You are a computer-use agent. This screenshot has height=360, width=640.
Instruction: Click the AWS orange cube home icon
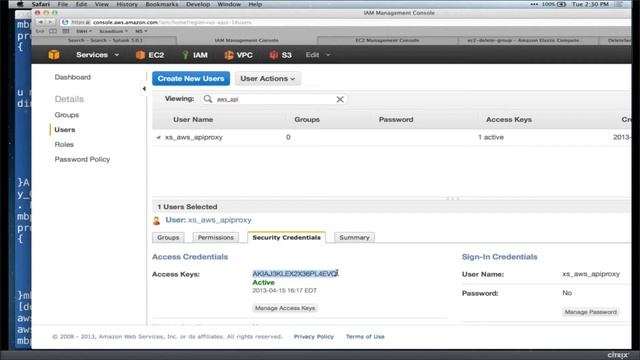pyautogui.click(x=54, y=55)
